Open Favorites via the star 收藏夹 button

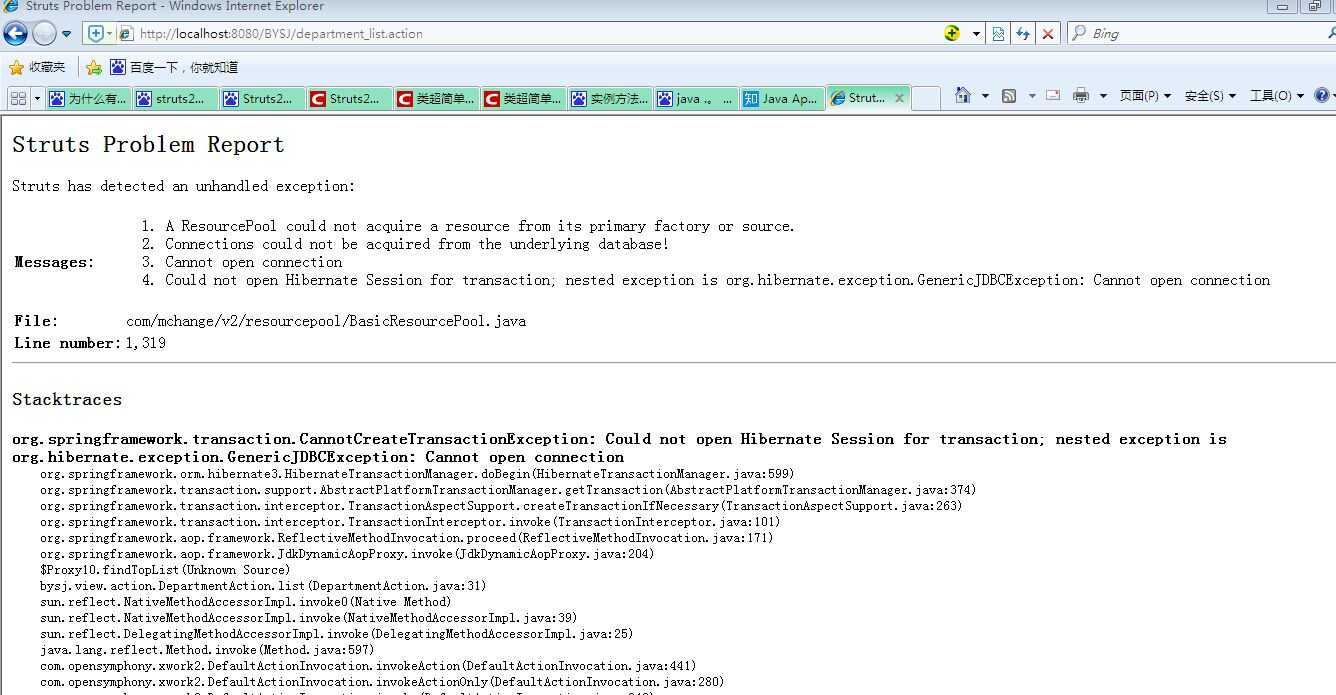coord(37,67)
